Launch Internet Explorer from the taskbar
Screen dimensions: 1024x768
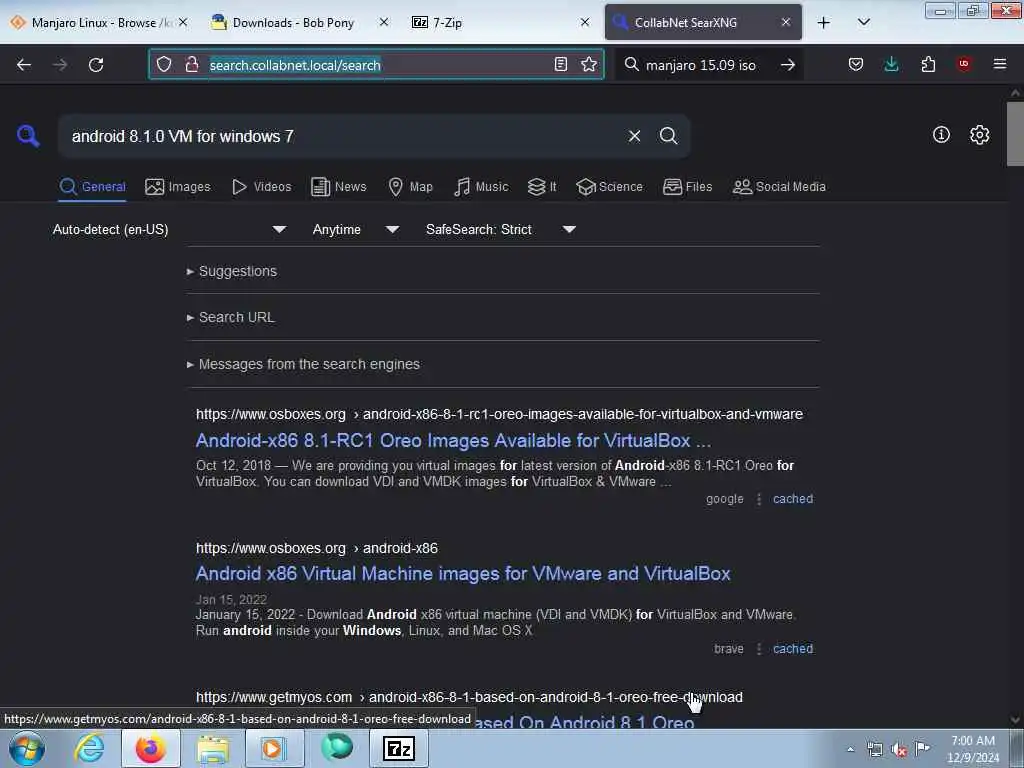(x=89, y=749)
